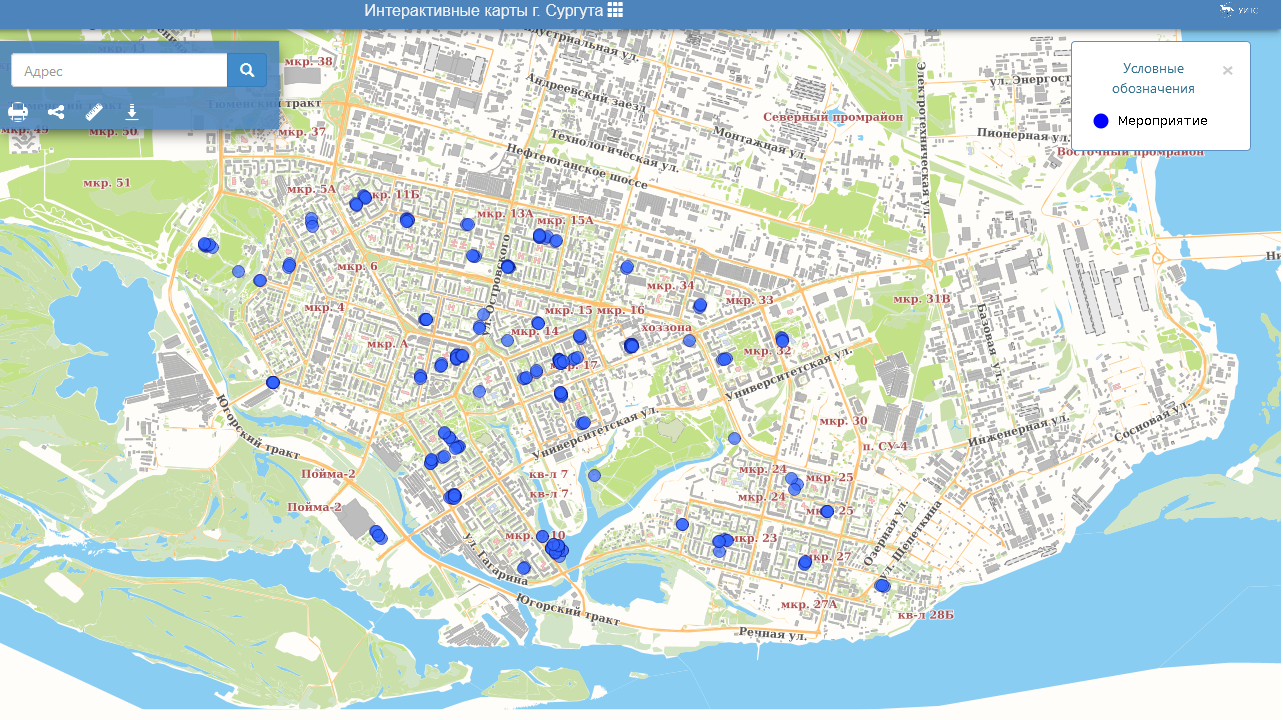Click the Интерактивные карты г. Сургута title
Viewport: 1283px width, 720px height.
click(483, 10)
